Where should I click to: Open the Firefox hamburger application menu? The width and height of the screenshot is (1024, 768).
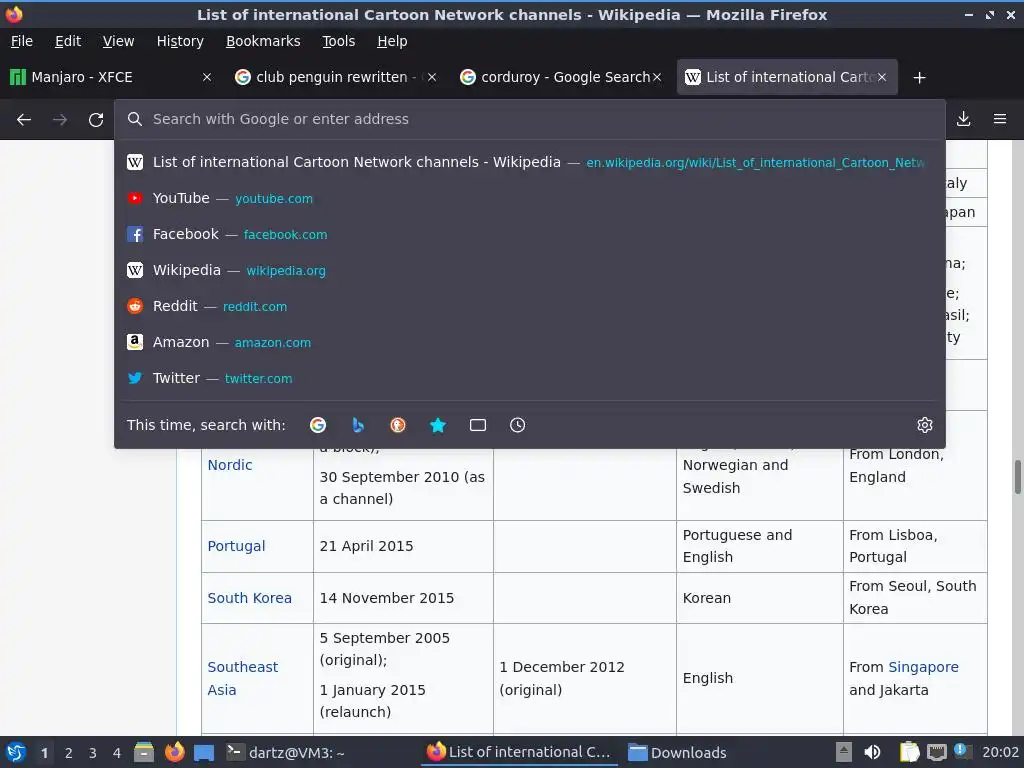[1000, 119]
